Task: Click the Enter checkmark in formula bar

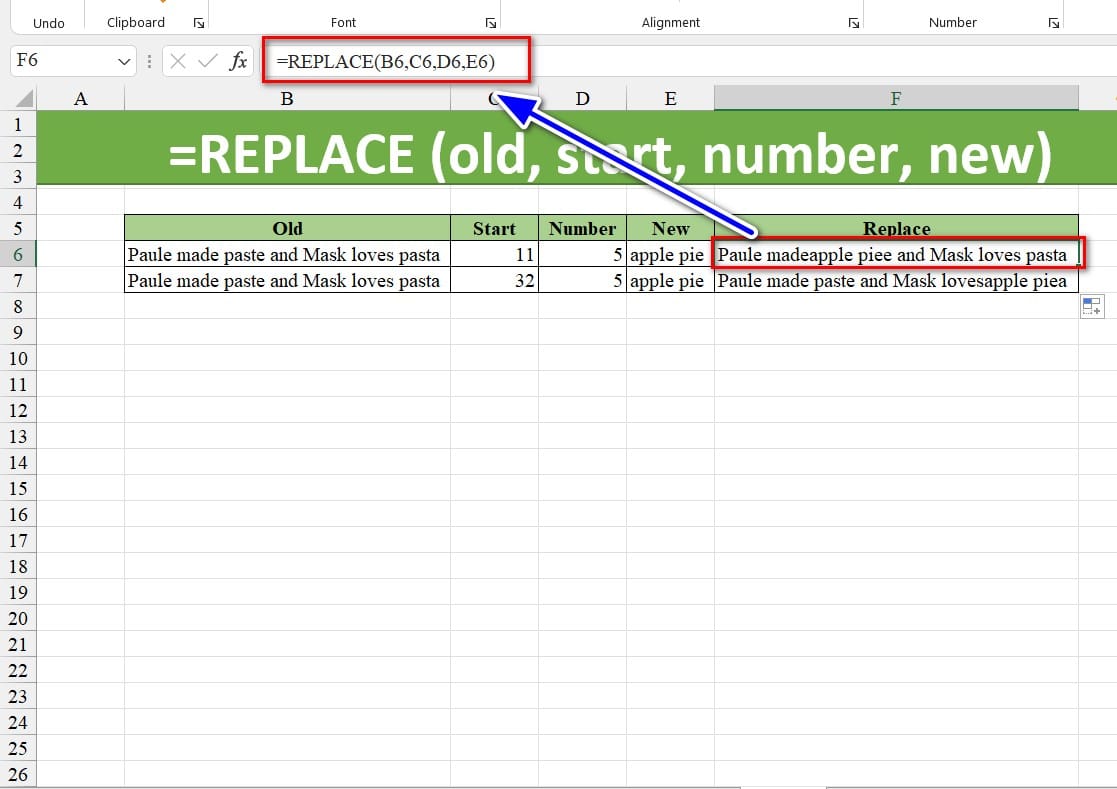Action: click(208, 62)
